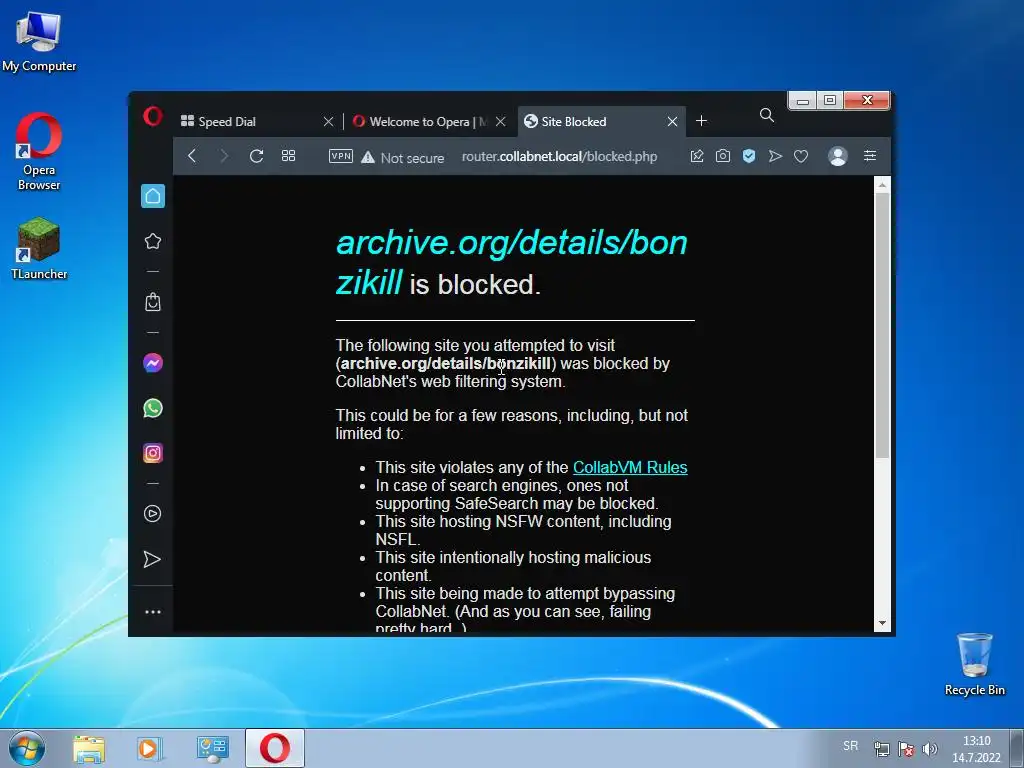Open the edit/pinboard icon in address bar
The image size is (1024, 768).
click(x=697, y=156)
